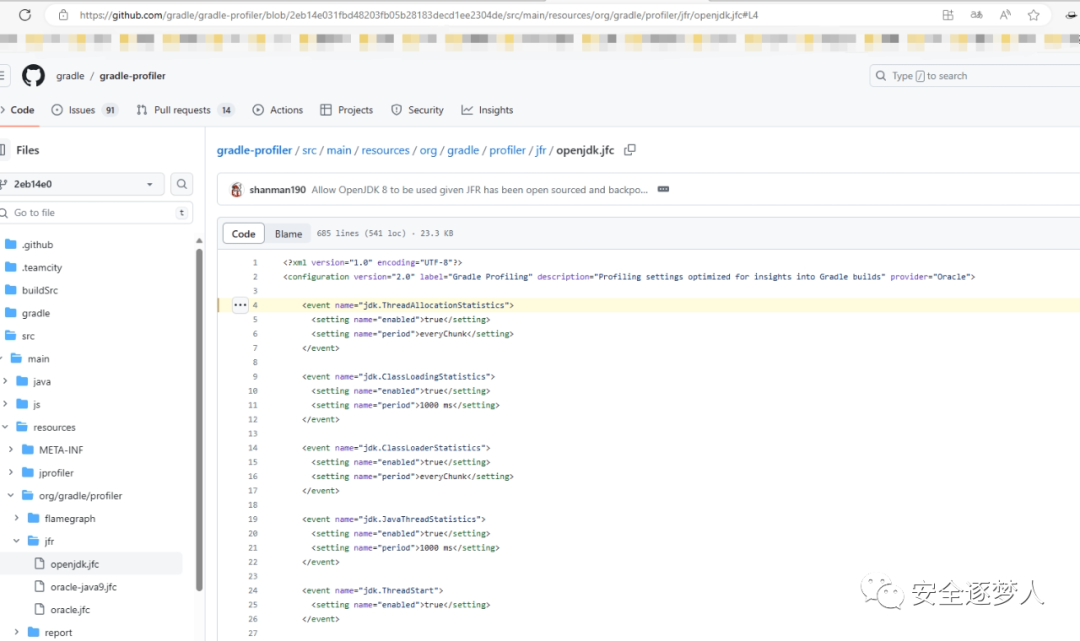
Task: Open the 2eb14e0 branch selector dropdown
Action: coord(81,184)
